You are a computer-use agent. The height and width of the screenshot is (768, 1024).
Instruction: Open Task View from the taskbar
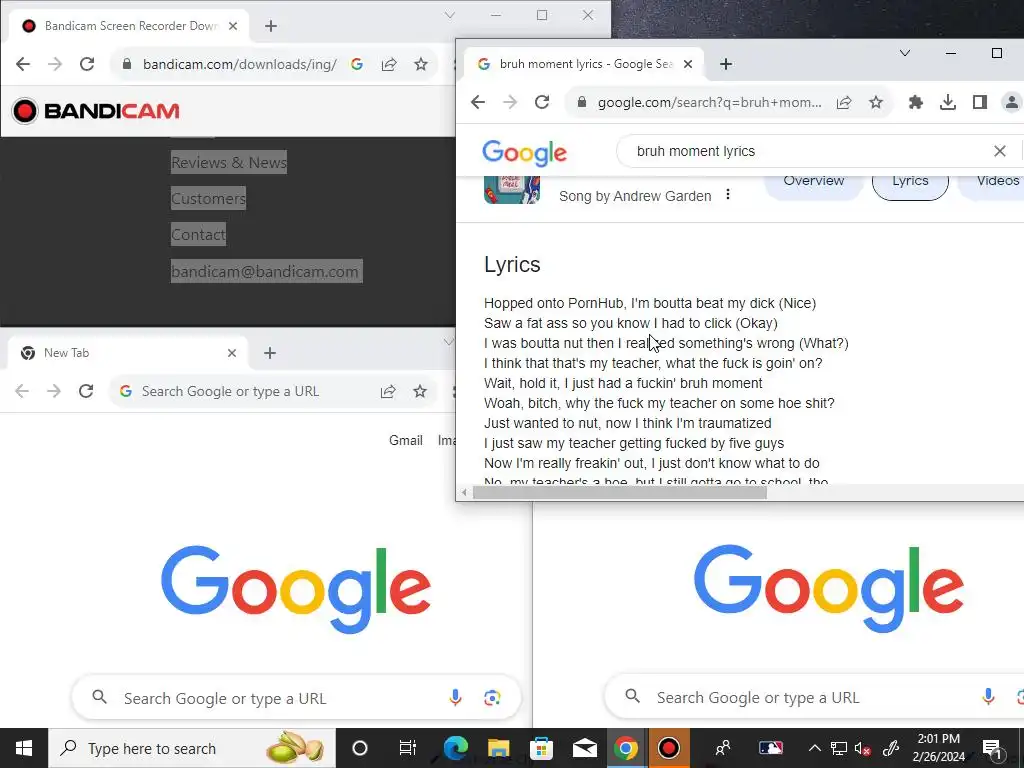408,748
